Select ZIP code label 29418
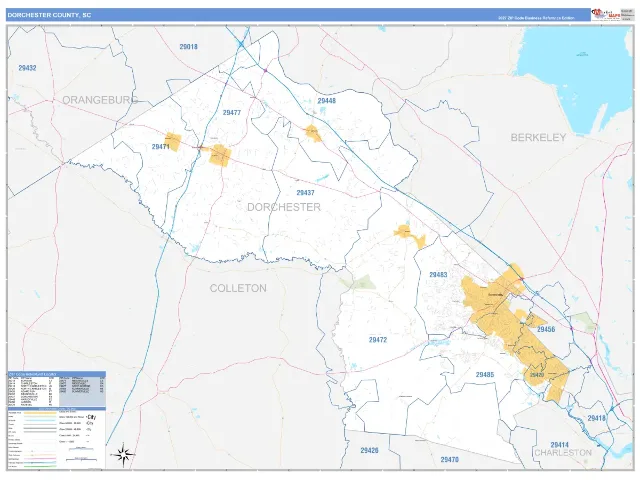640x480 pixels. pyautogui.click(x=596, y=418)
